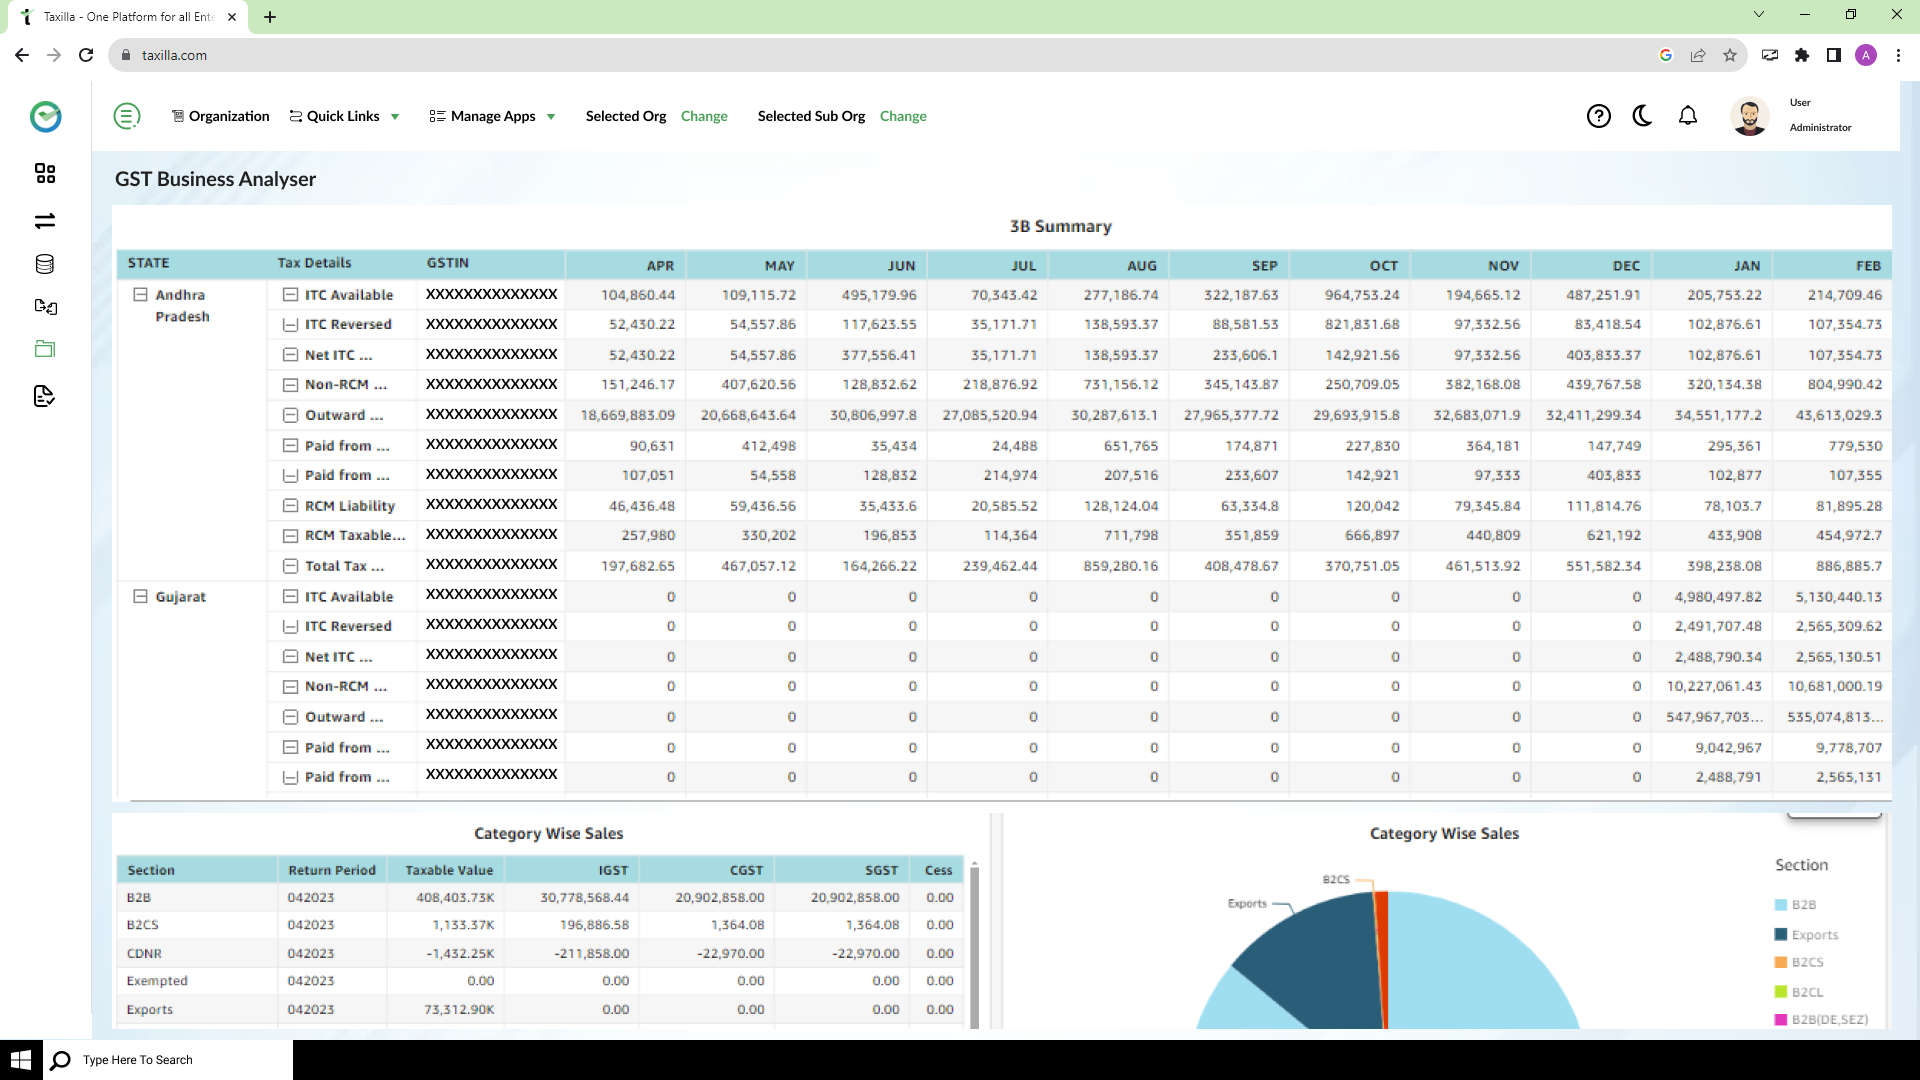
Task: Open the document edit icon in sidebar
Action: (44, 396)
